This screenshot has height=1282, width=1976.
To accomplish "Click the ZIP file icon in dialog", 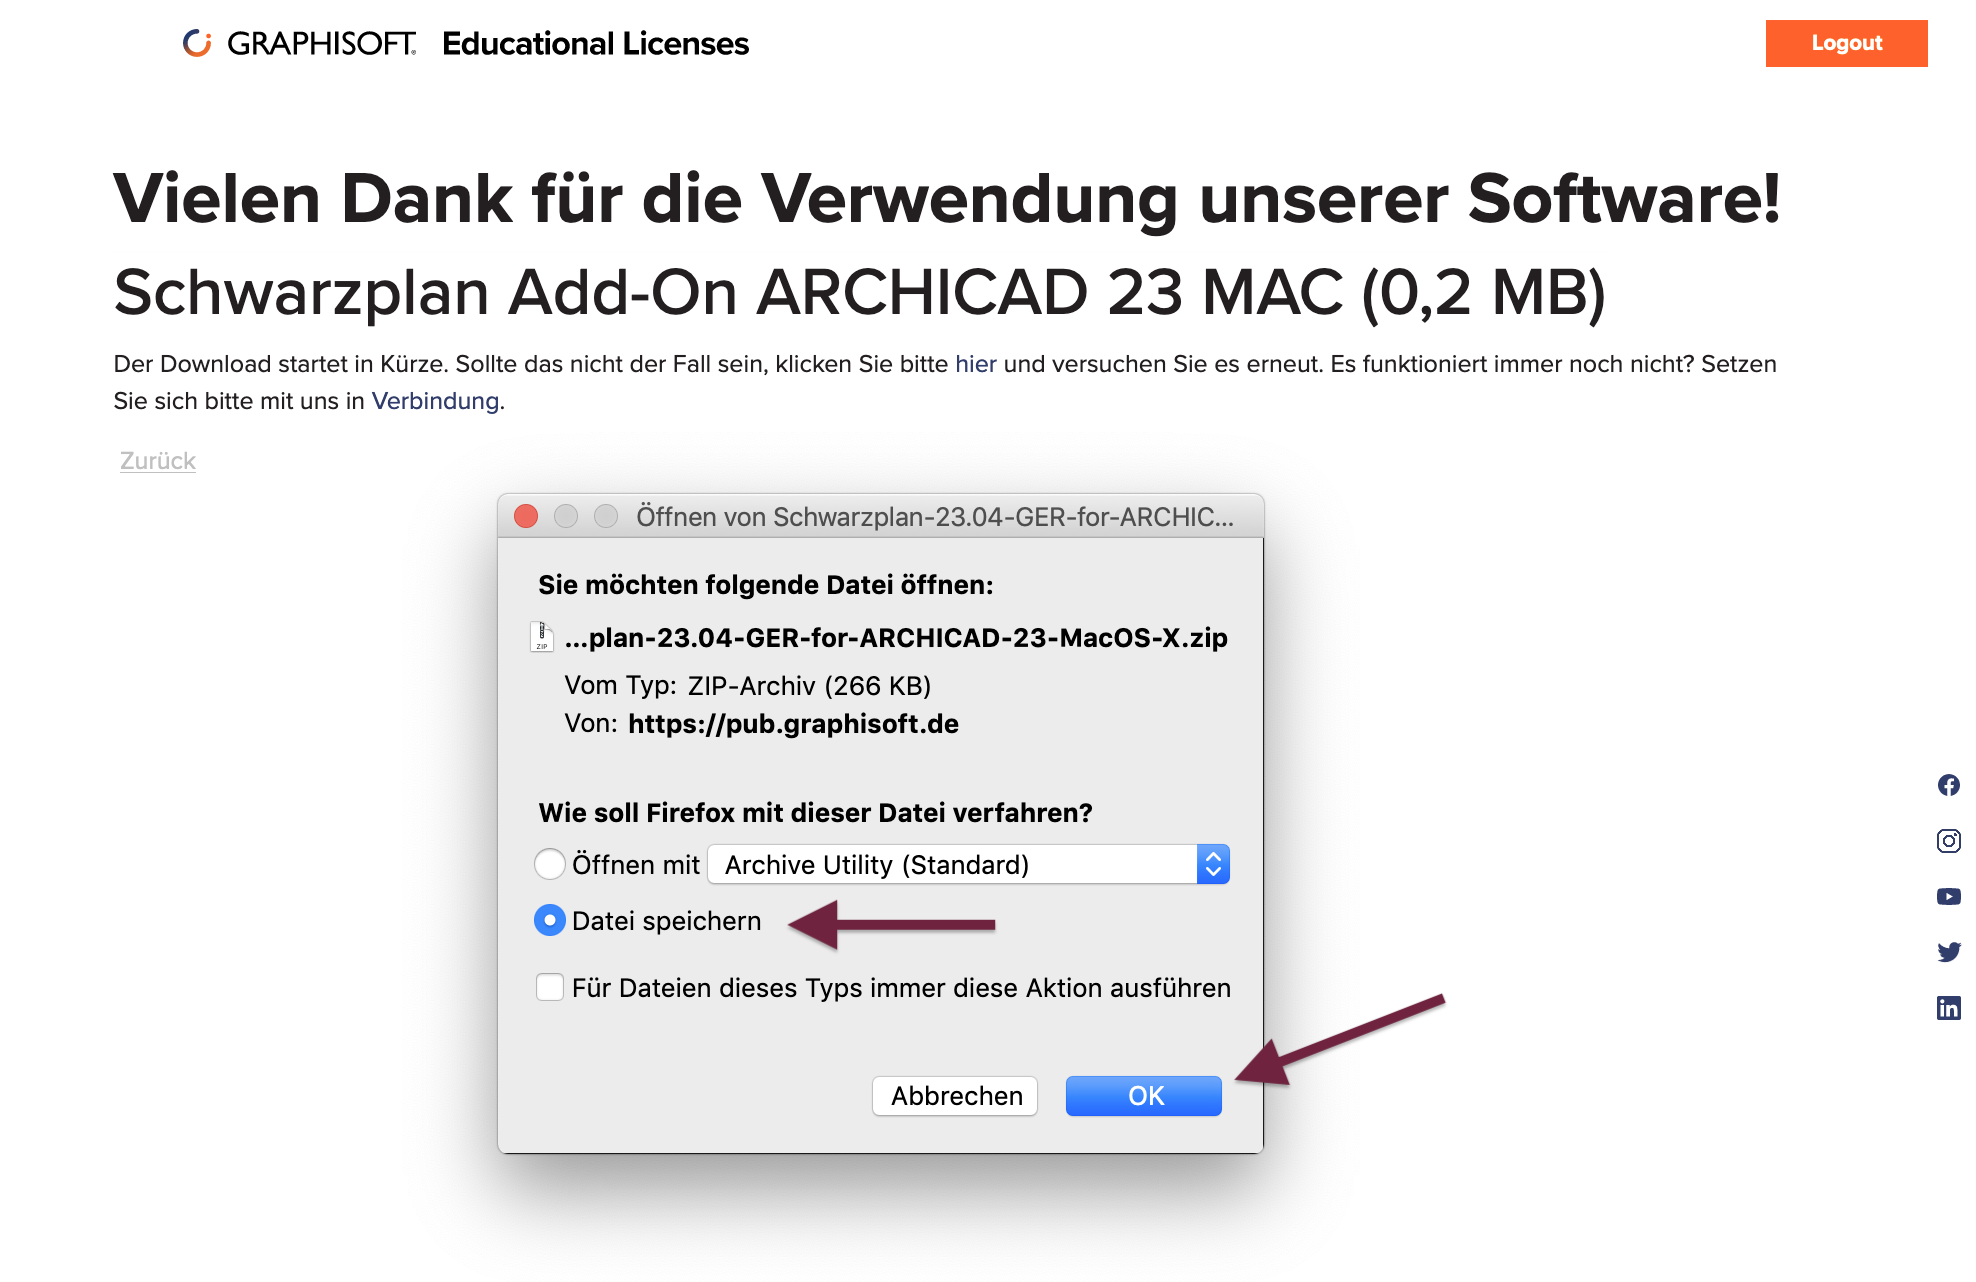I will click(542, 637).
